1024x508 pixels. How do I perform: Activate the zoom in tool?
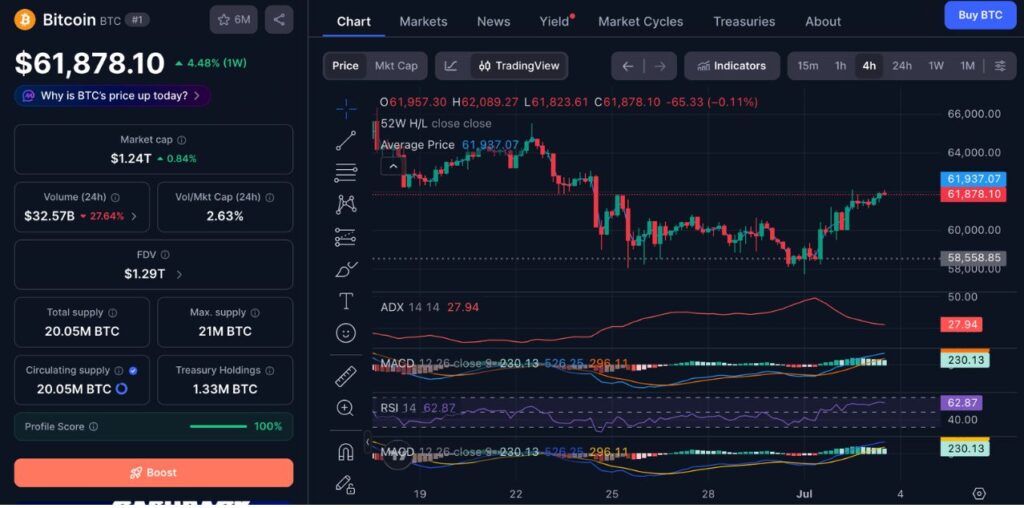(x=345, y=408)
